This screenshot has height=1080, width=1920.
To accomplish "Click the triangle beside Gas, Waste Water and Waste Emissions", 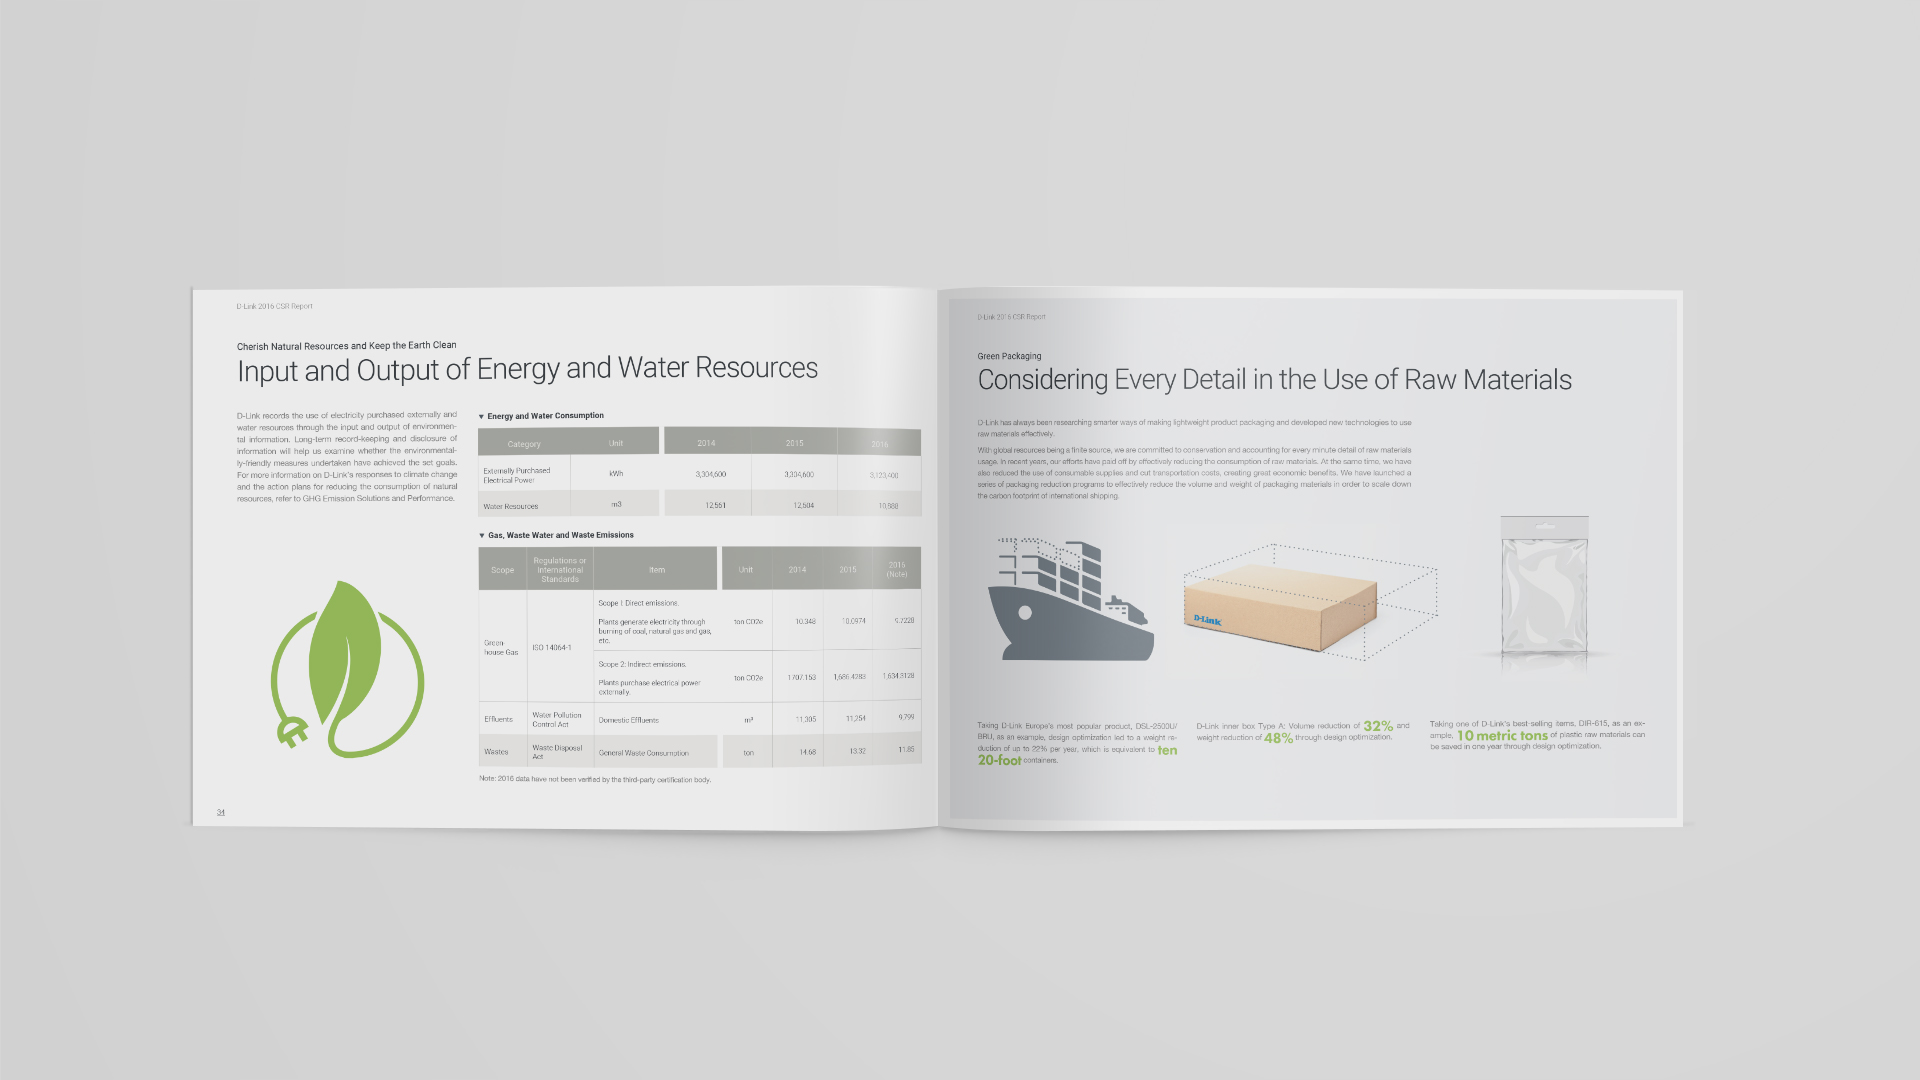I will click(x=481, y=536).
